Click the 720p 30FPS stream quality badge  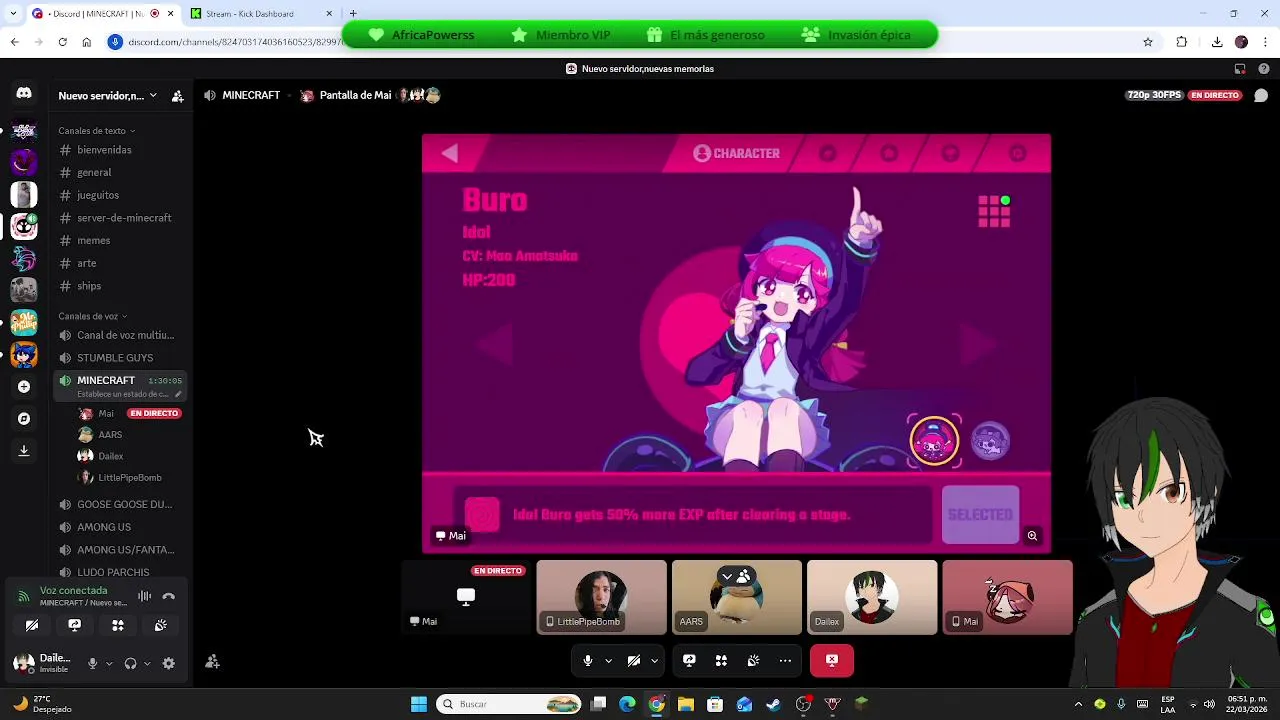coord(1155,95)
